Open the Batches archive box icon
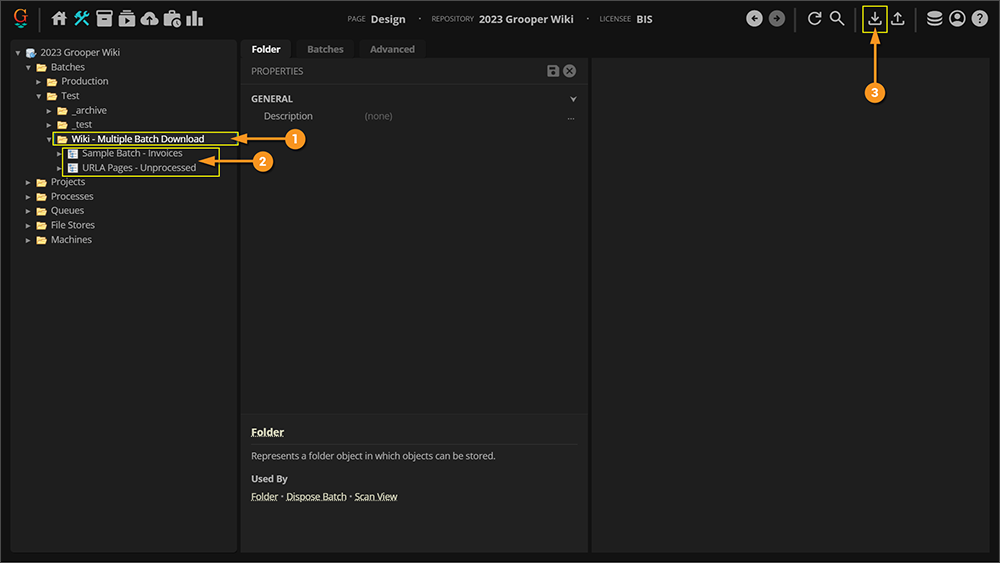Viewport: 1000px width, 563px height. (x=104, y=18)
